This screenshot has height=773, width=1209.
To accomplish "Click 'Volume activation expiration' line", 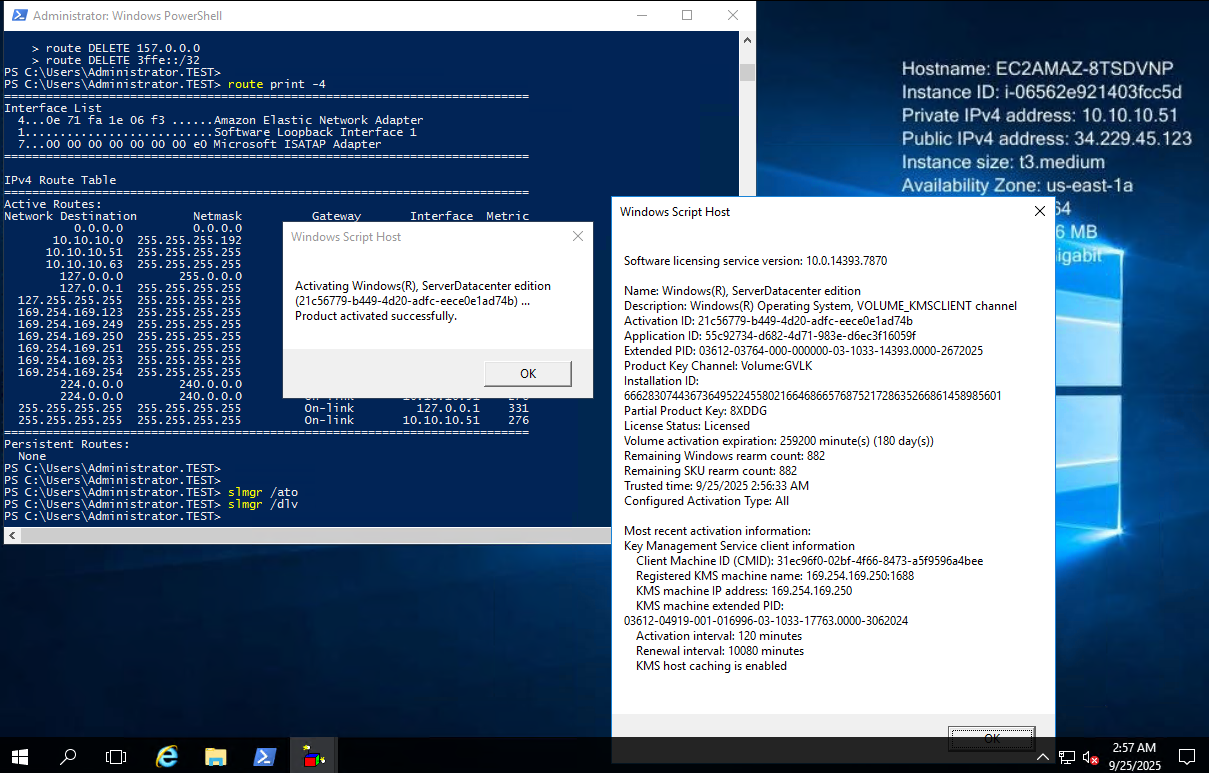I will tap(779, 441).
